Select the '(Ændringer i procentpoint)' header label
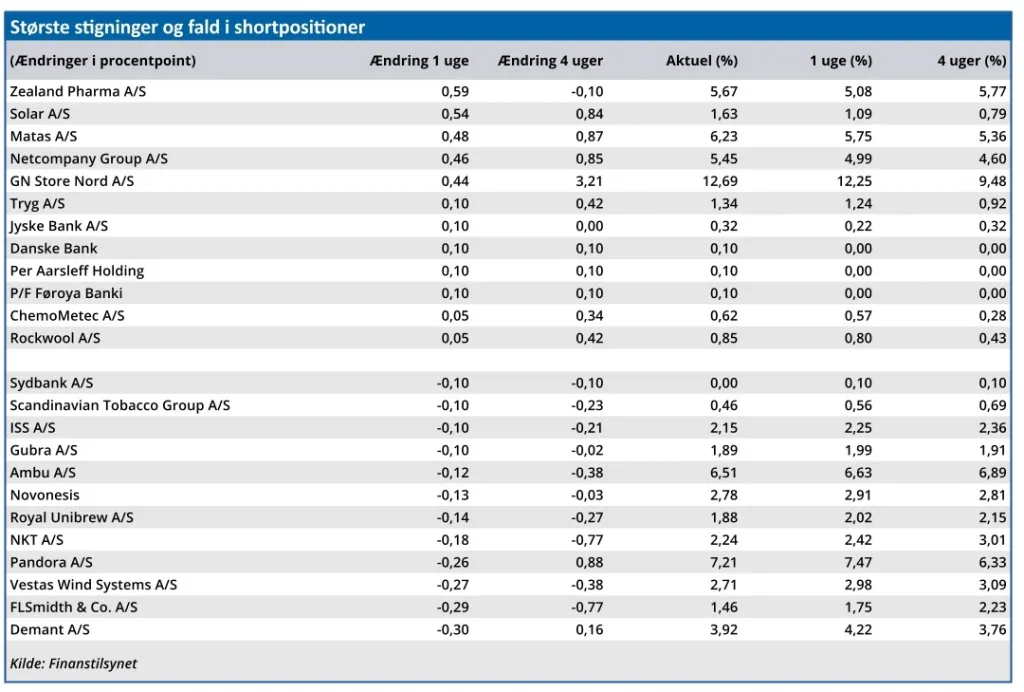This screenshot has height=692, width=1024. point(102,61)
